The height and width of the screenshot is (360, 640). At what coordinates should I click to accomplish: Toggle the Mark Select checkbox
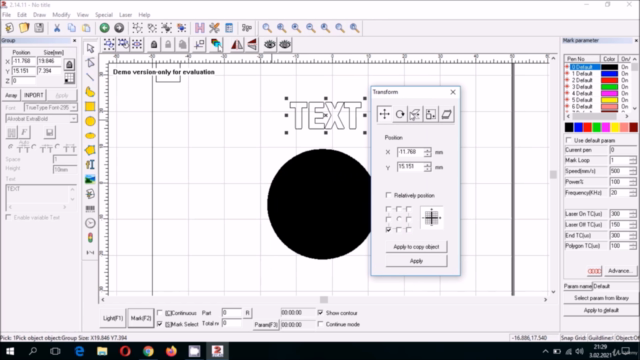tap(160, 324)
